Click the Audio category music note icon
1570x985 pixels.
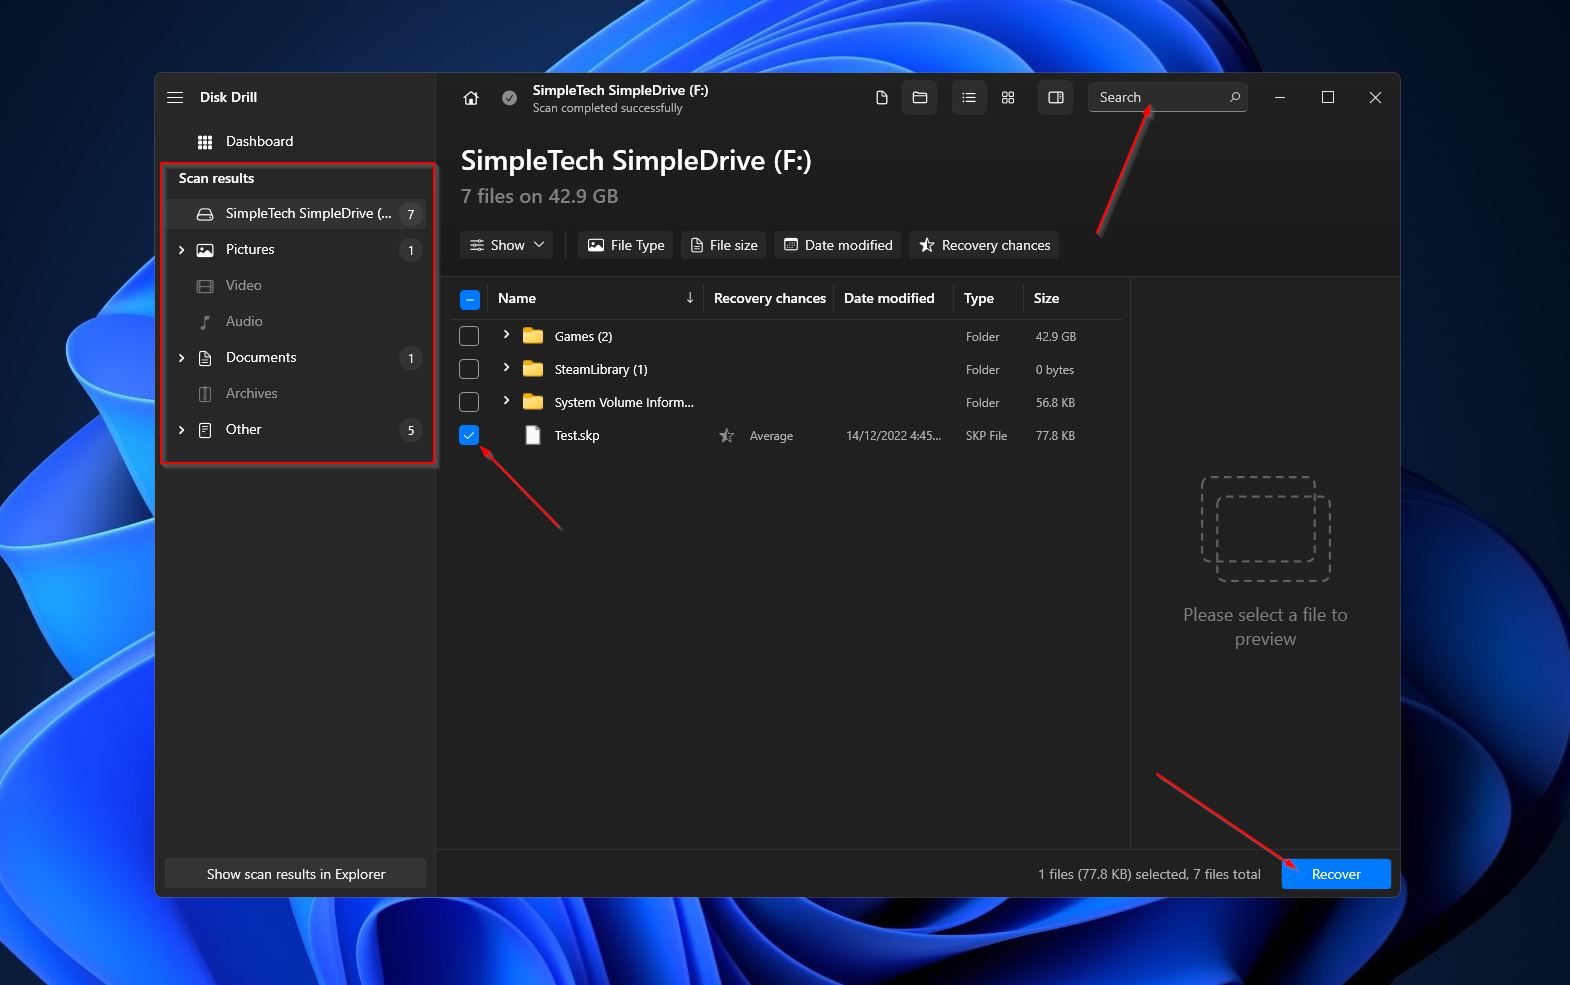(205, 322)
